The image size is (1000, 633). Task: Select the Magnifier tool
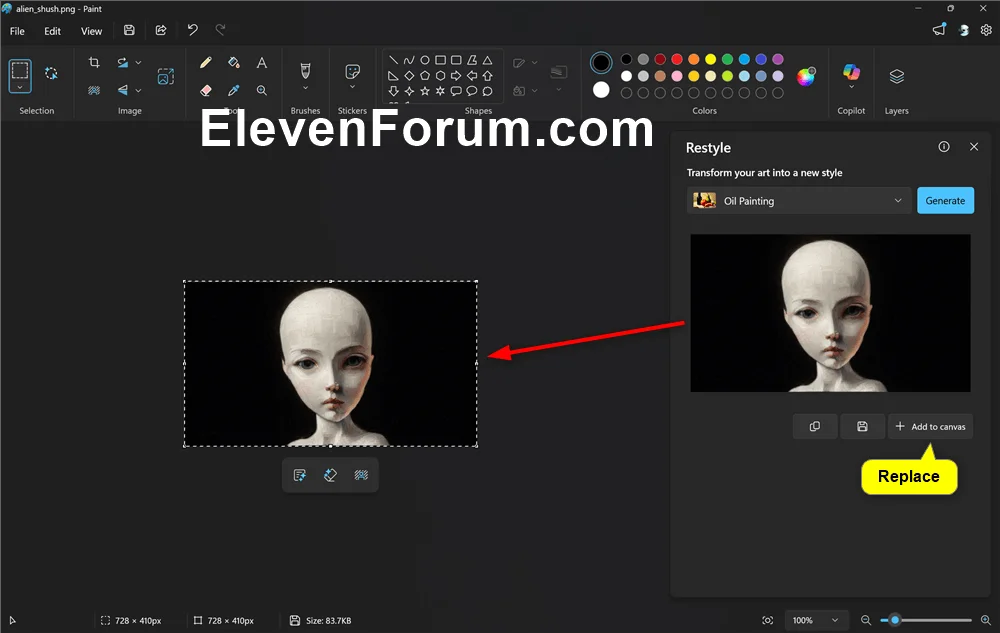[x=261, y=91]
